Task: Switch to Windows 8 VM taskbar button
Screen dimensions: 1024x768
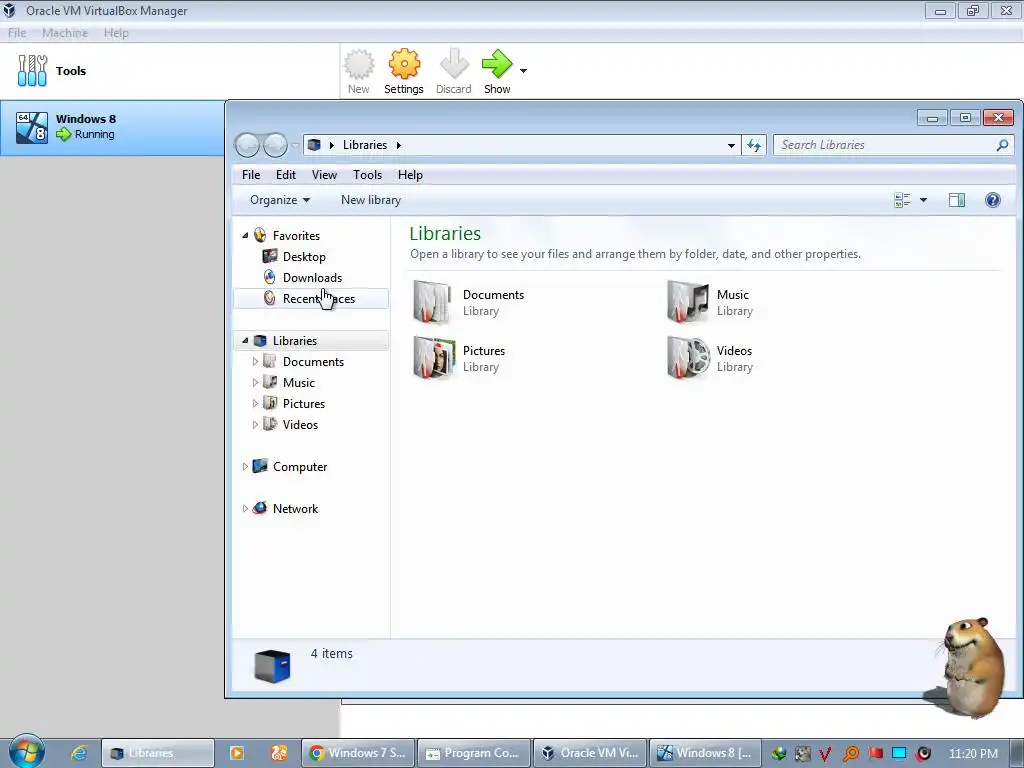Action: [x=705, y=753]
